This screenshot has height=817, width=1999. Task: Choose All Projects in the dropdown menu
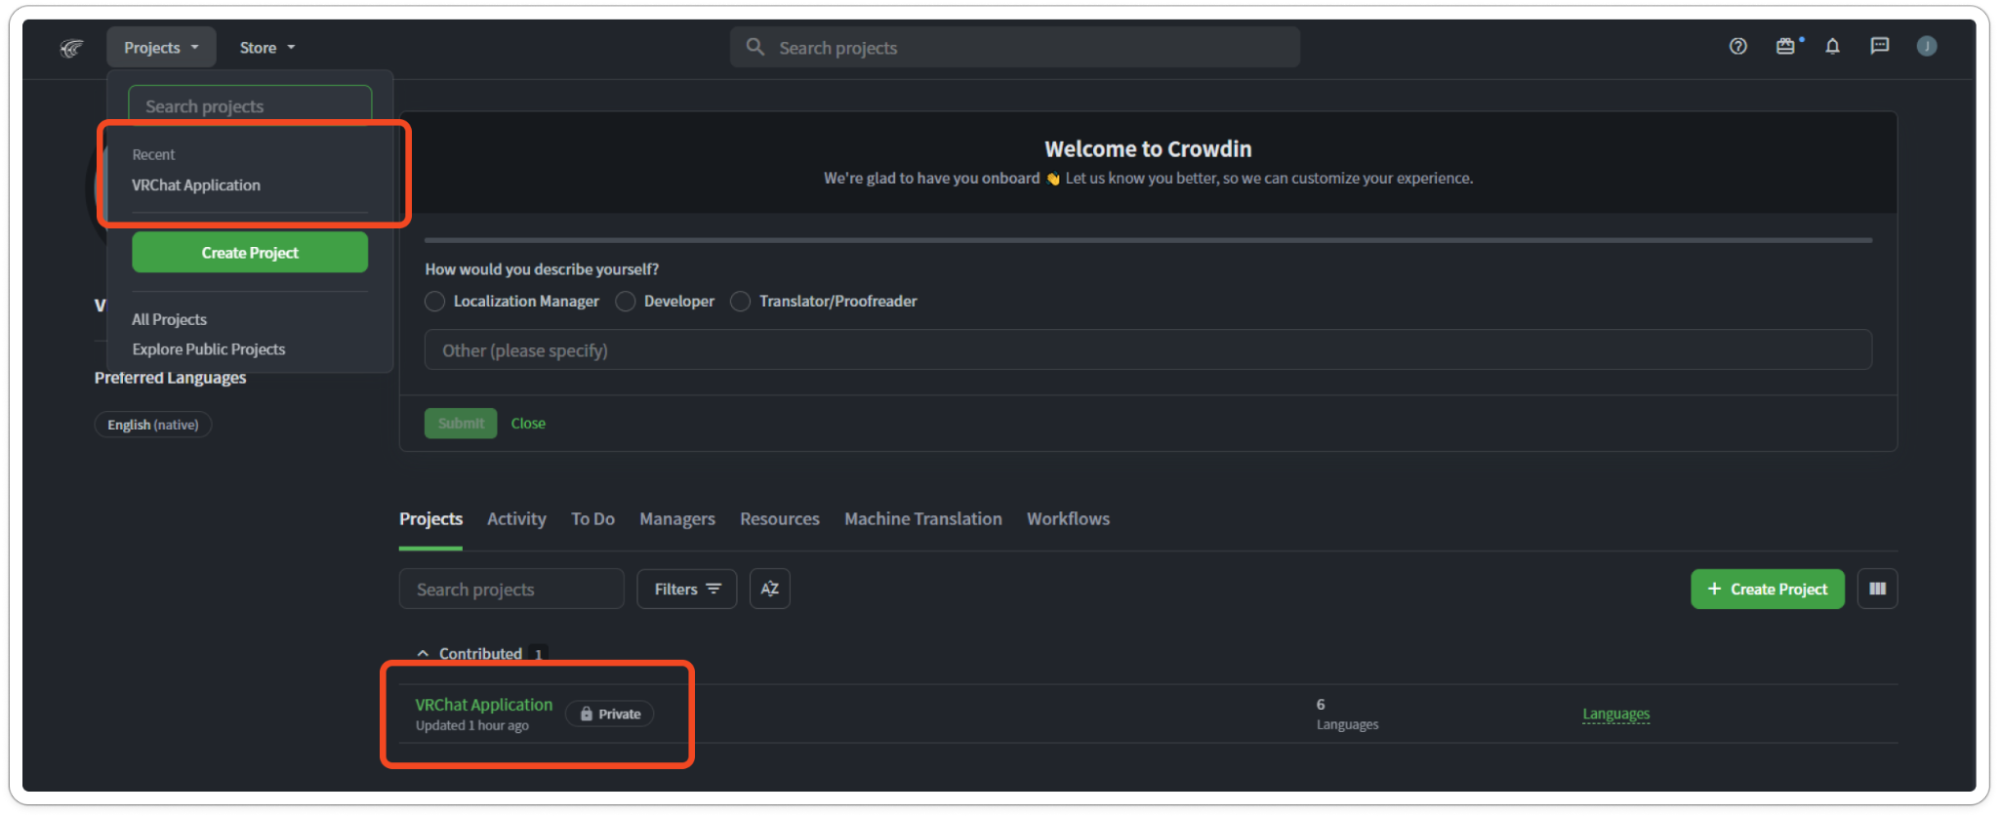click(x=169, y=319)
